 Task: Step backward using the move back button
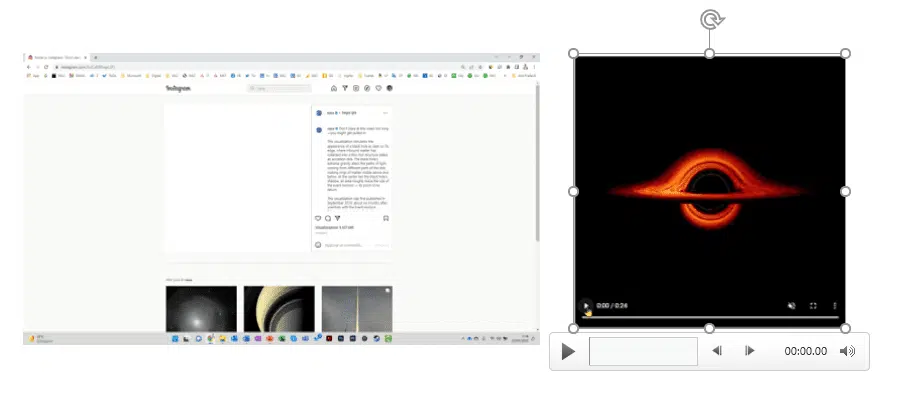[x=716, y=351]
